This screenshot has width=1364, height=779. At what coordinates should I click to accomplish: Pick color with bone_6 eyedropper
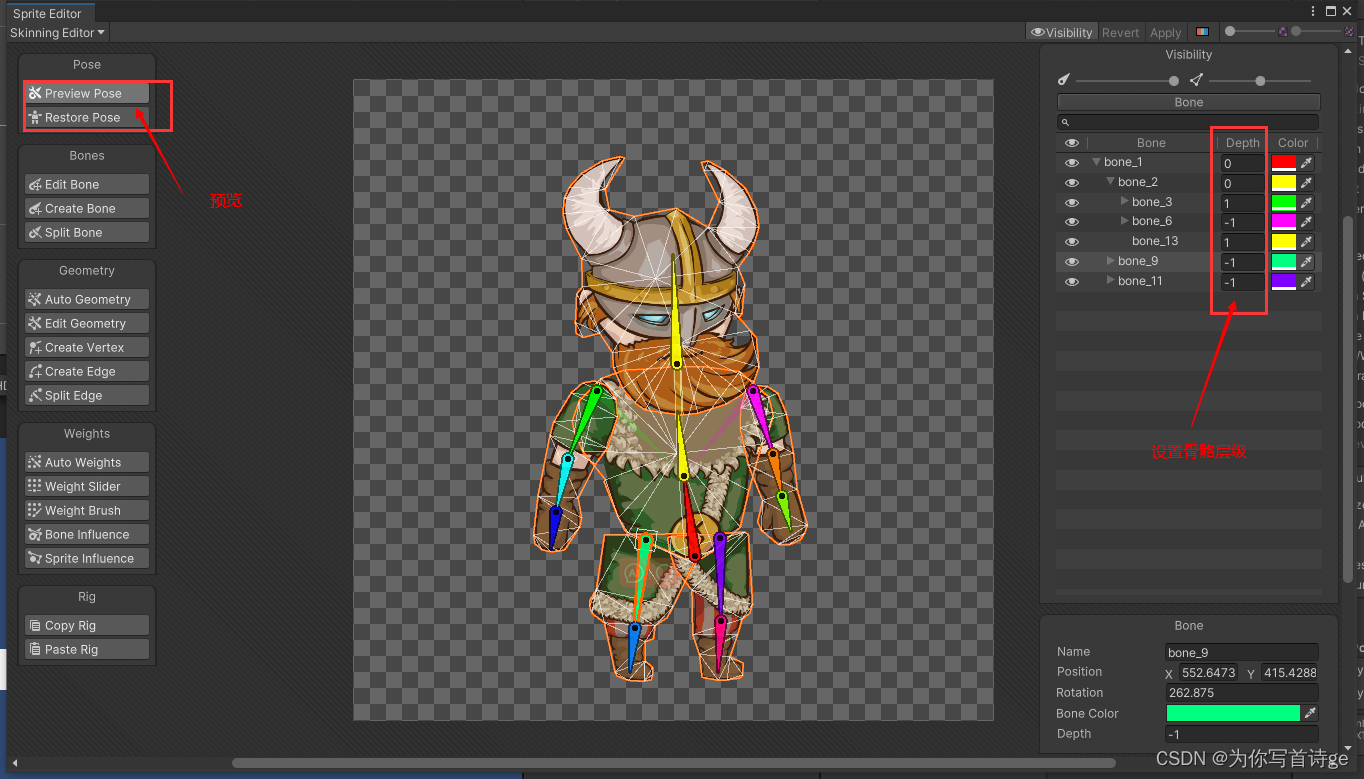tap(1306, 221)
